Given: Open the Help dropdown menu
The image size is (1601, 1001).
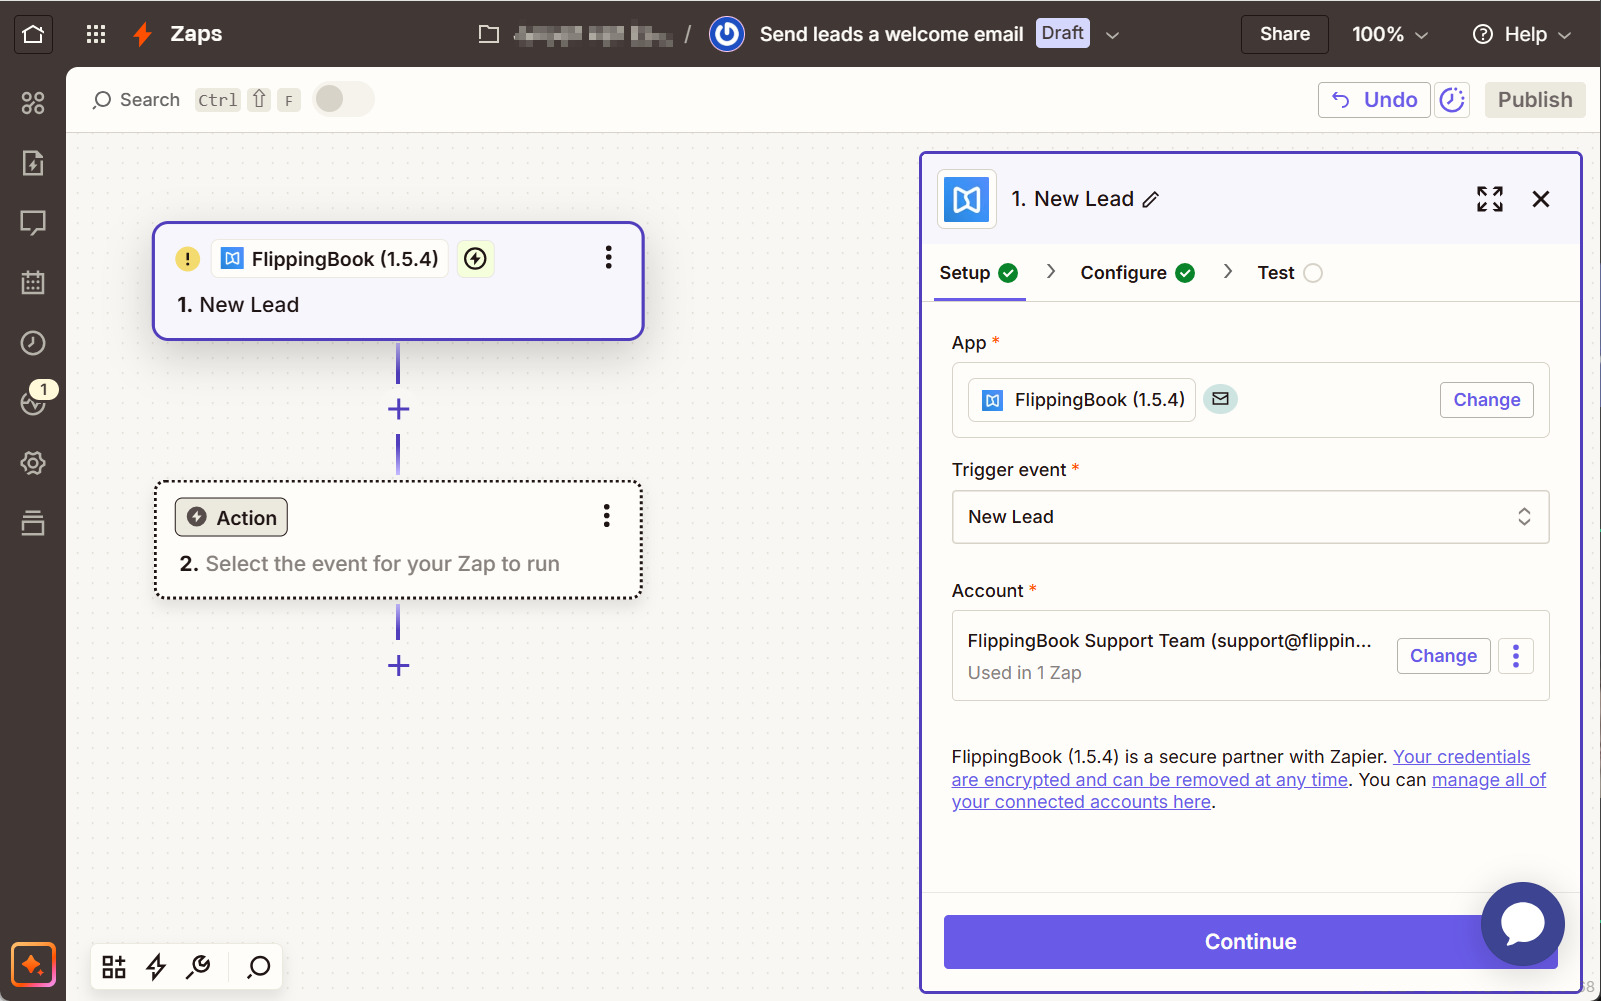Looking at the screenshot, I should click(1522, 34).
